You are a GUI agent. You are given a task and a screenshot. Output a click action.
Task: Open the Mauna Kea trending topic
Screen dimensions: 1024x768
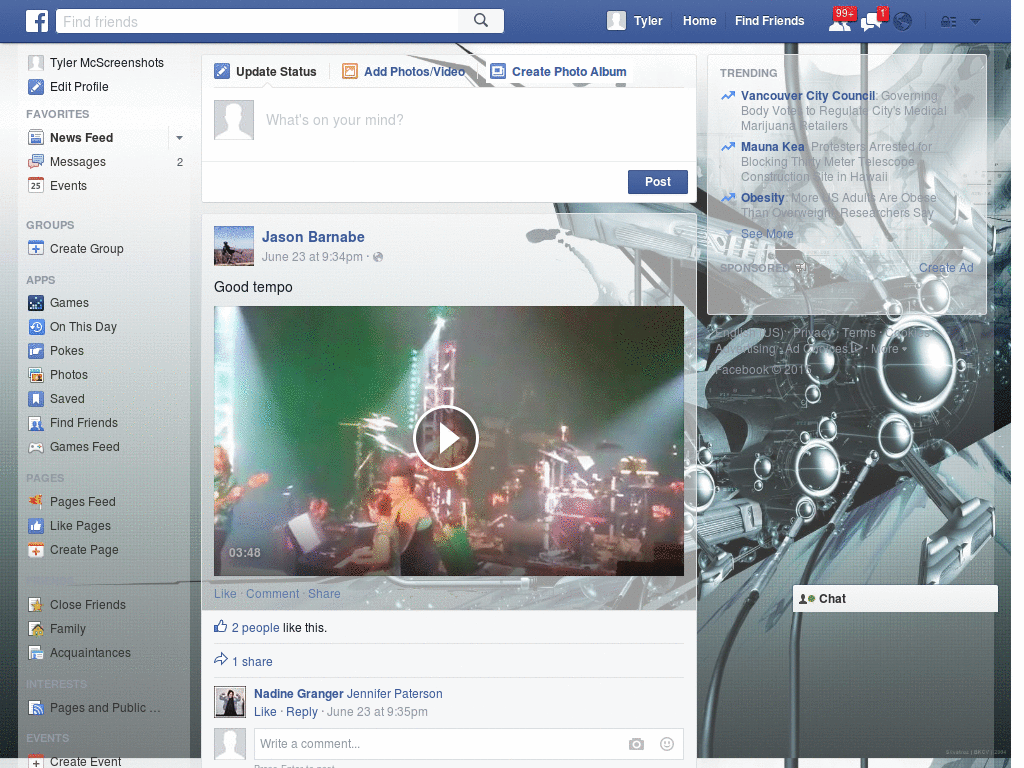click(x=773, y=147)
